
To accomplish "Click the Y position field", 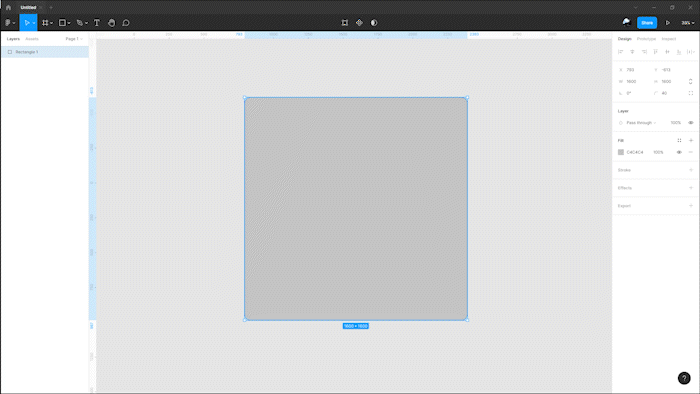I will tap(669, 70).
